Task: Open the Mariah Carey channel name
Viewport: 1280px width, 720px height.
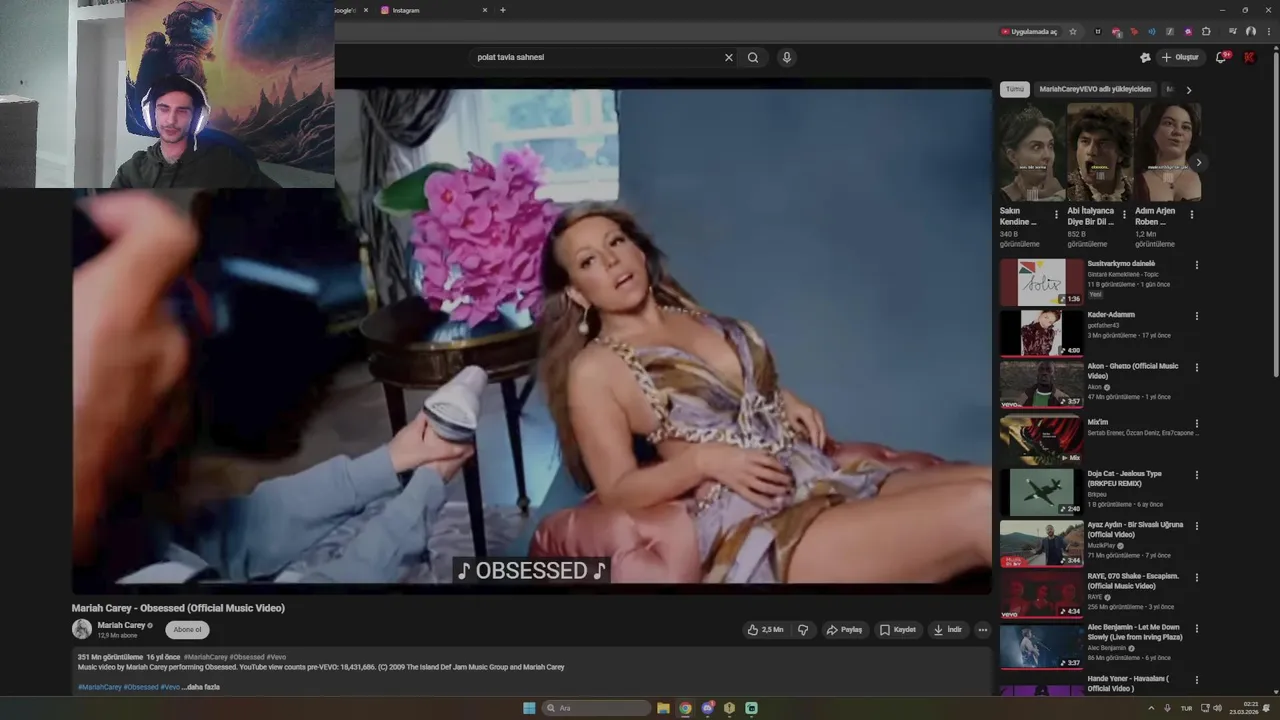Action: [121, 625]
